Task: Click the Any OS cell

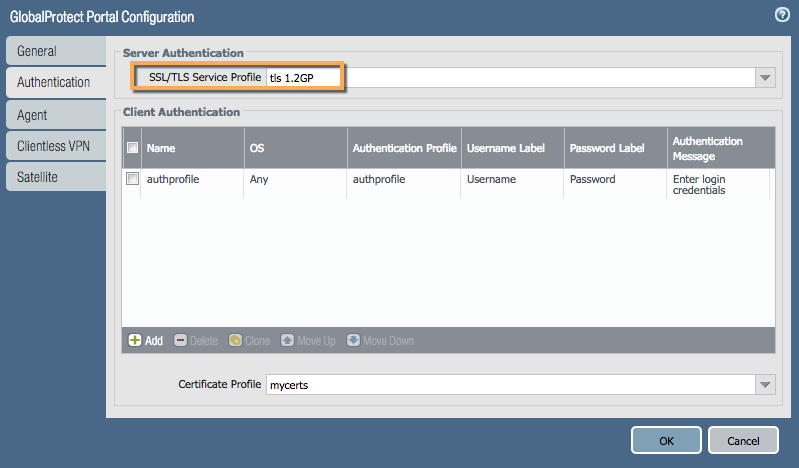Action: [296, 184]
